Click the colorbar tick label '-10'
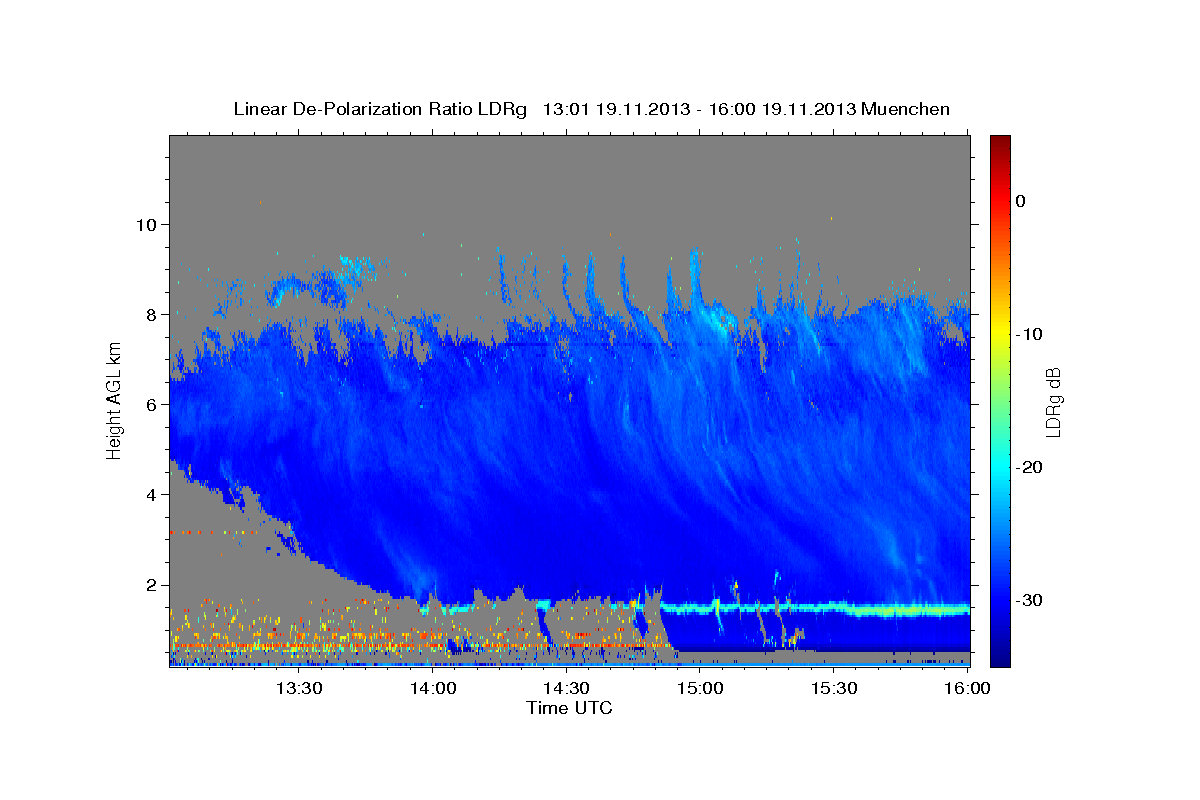This screenshot has height=800, width=1200. 1027,334
